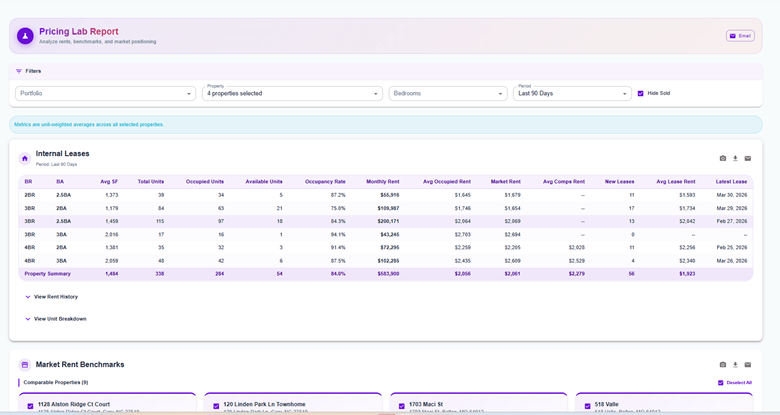Click Deselect All comparable properties

coord(735,382)
